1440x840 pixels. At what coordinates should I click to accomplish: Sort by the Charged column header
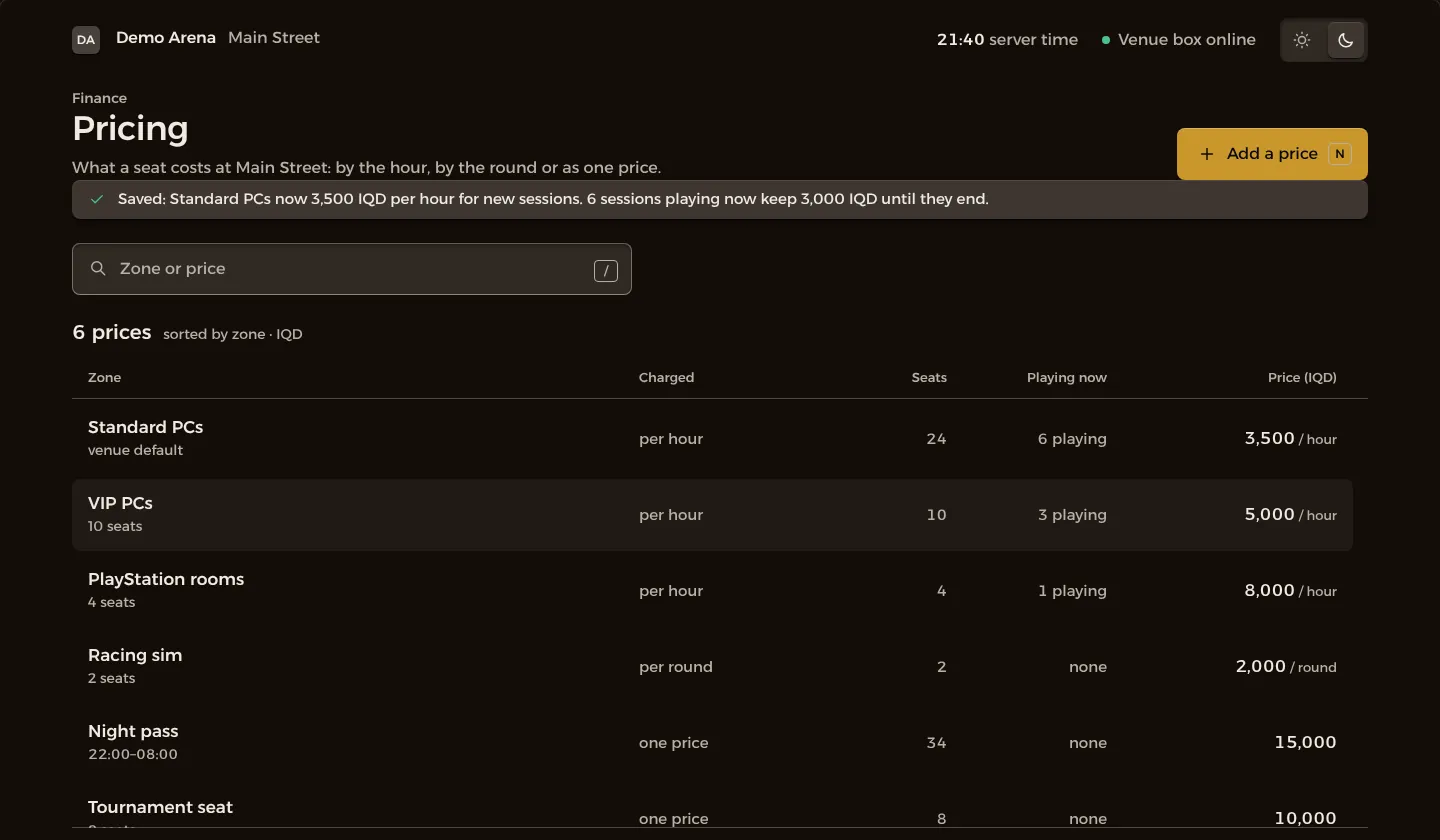tap(666, 377)
